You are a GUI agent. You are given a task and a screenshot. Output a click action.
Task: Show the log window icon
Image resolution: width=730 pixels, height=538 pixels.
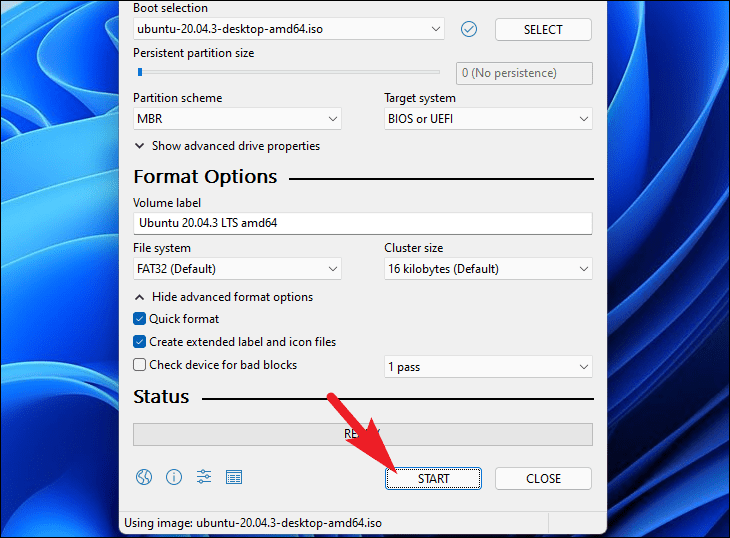pos(234,477)
